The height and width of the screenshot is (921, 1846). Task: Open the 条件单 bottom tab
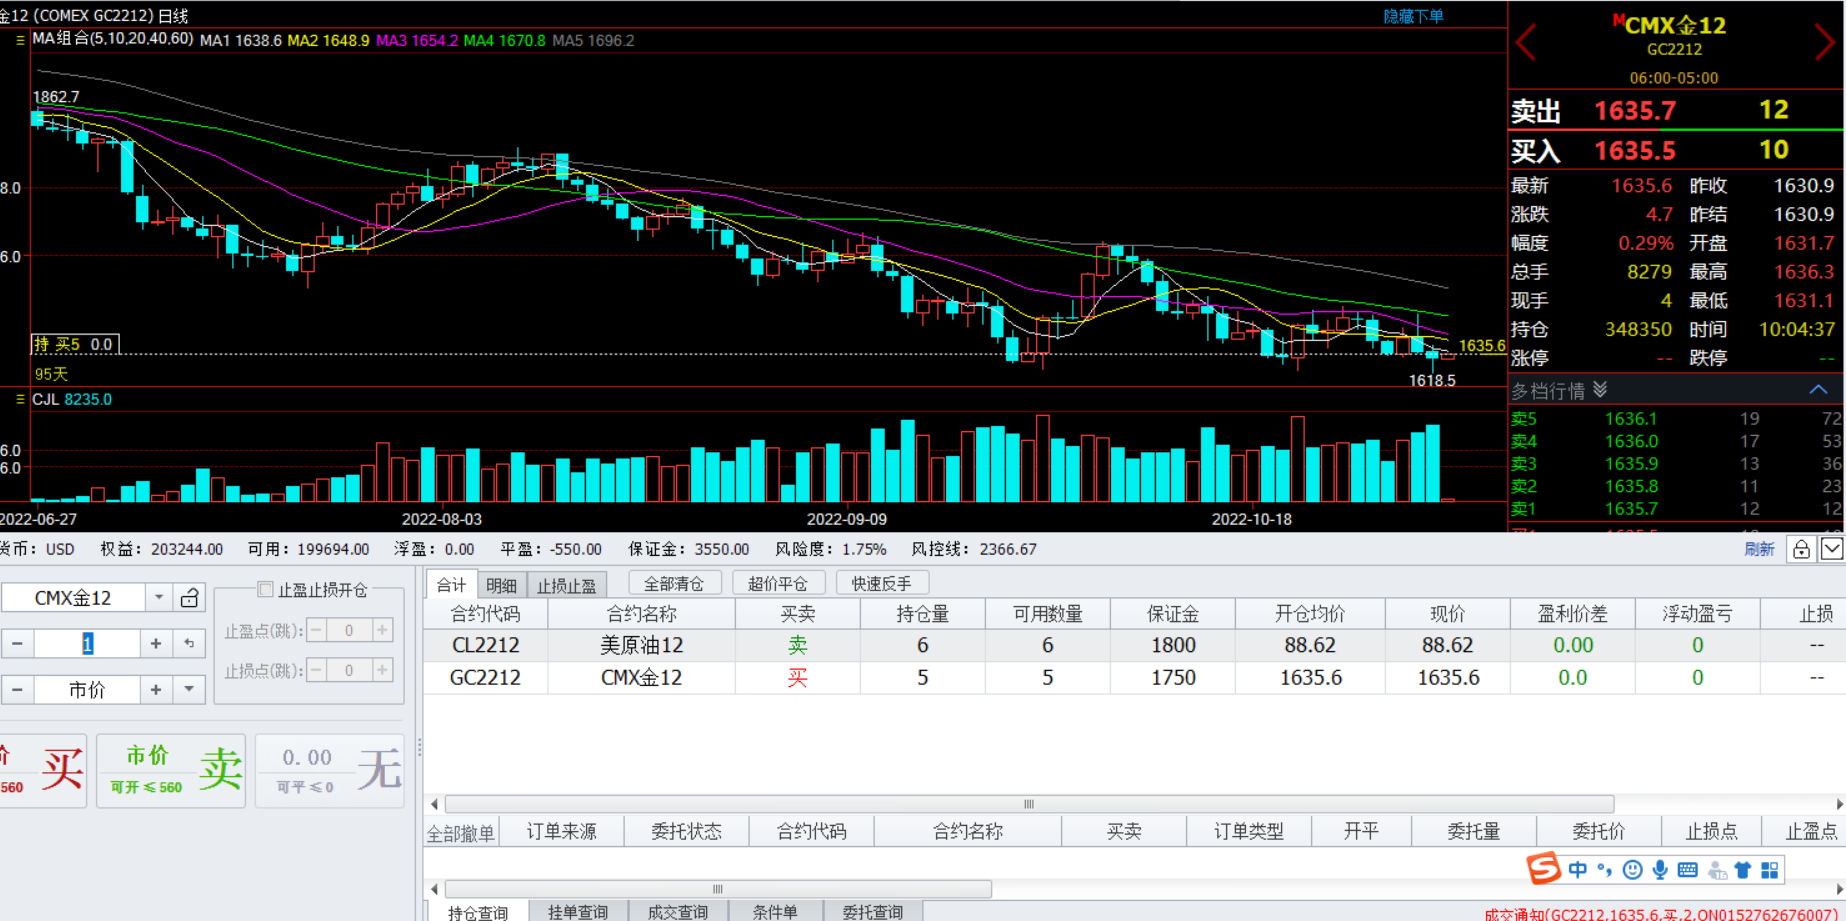775,912
